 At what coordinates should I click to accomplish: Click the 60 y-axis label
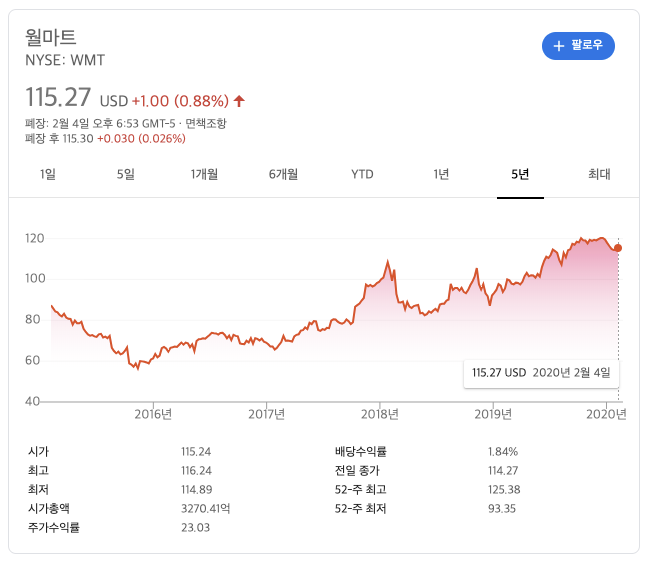[x=33, y=360]
